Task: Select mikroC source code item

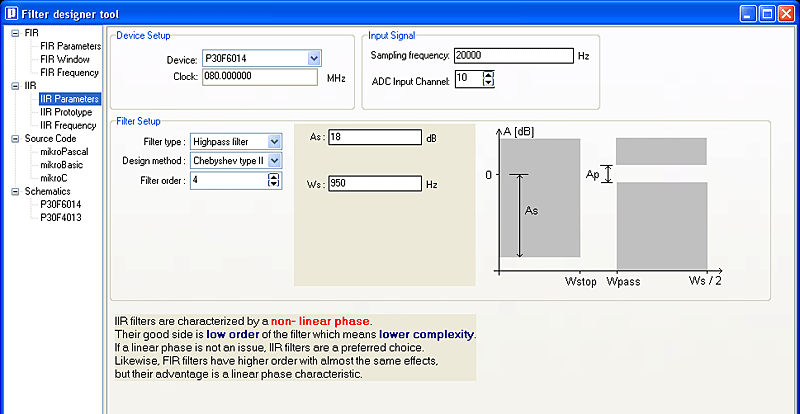Action: click(54, 178)
